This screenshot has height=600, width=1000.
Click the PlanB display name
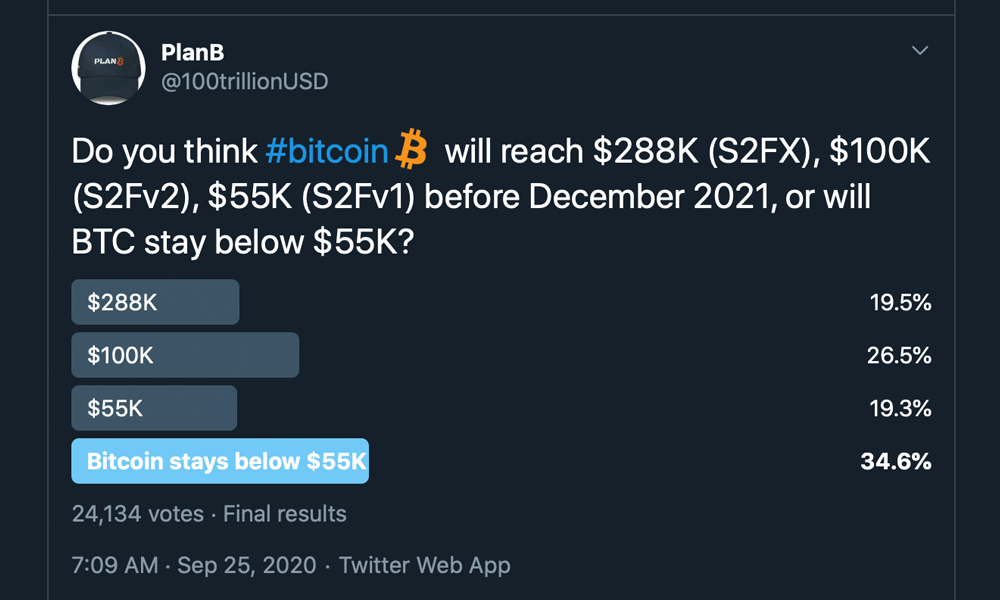193,52
